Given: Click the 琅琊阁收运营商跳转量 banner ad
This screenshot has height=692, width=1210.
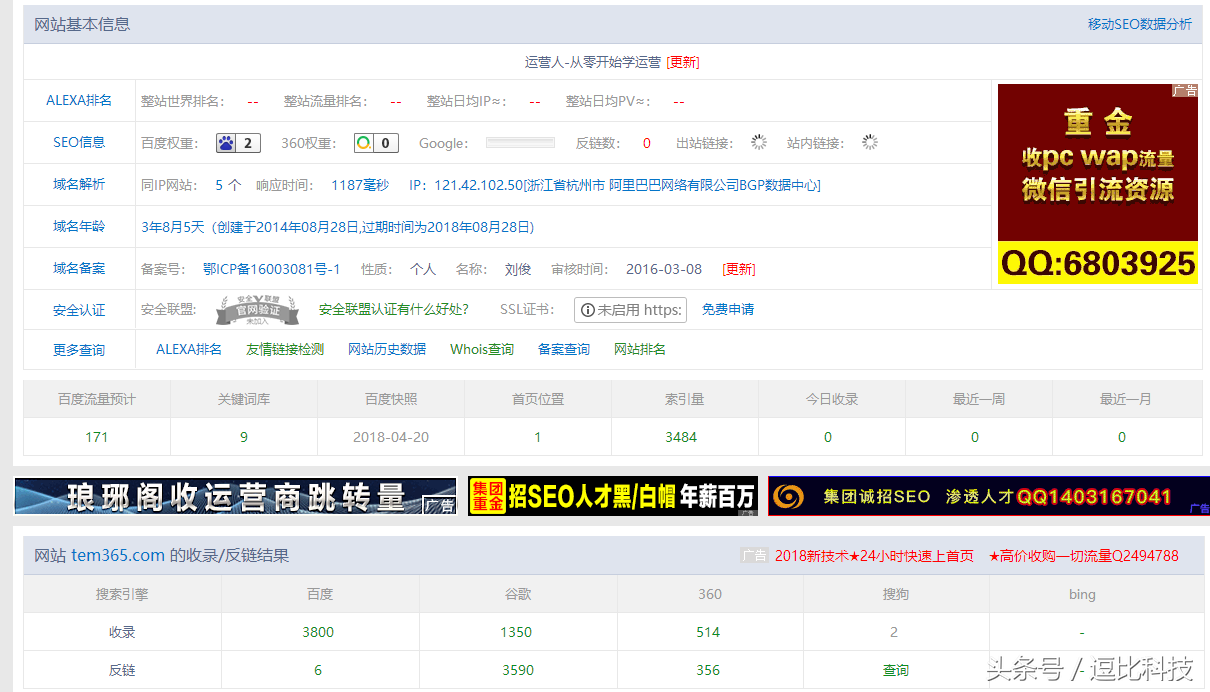Looking at the screenshot, I should 236,496.
